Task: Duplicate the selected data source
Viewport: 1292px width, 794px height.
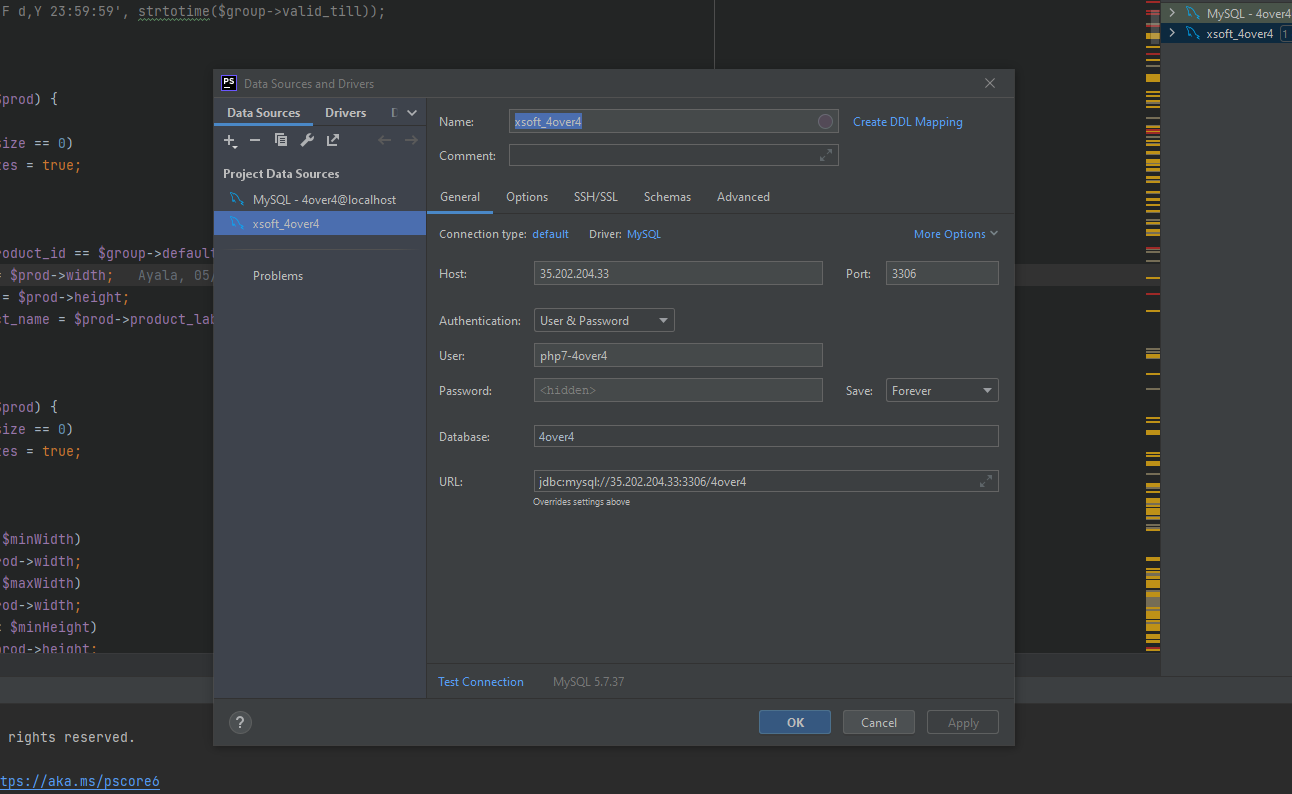Action: tap(281, 141)
